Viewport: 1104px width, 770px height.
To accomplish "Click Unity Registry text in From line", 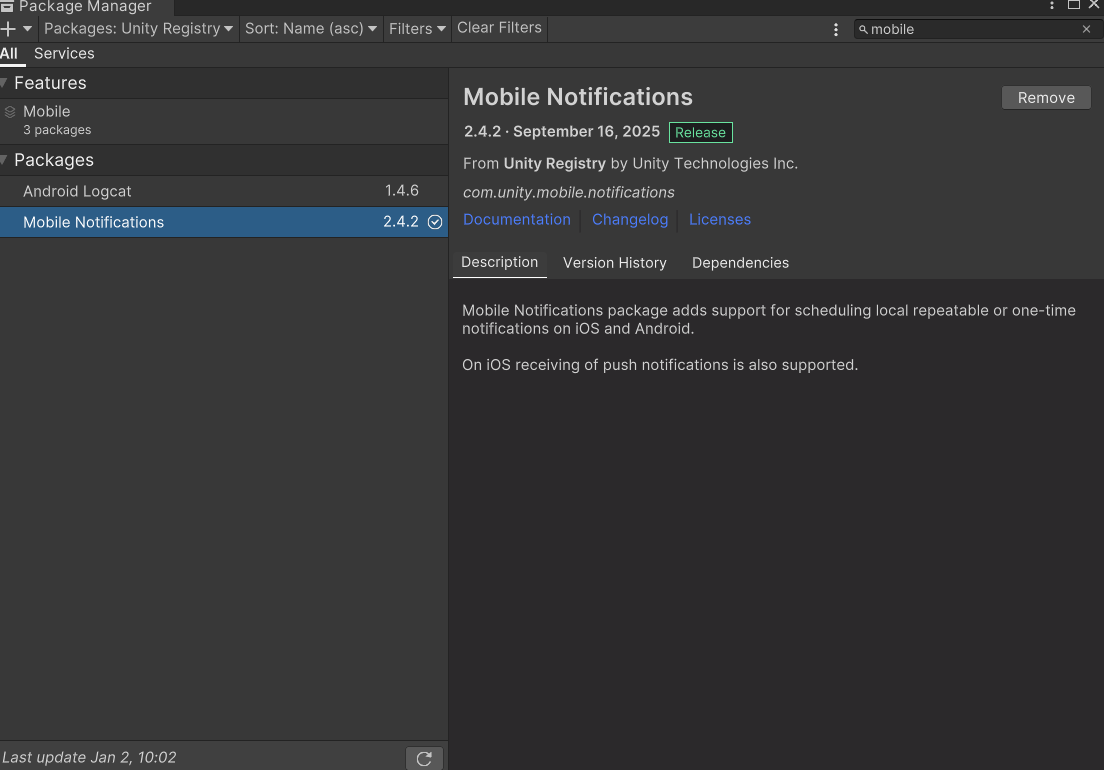I will [555, 163].
